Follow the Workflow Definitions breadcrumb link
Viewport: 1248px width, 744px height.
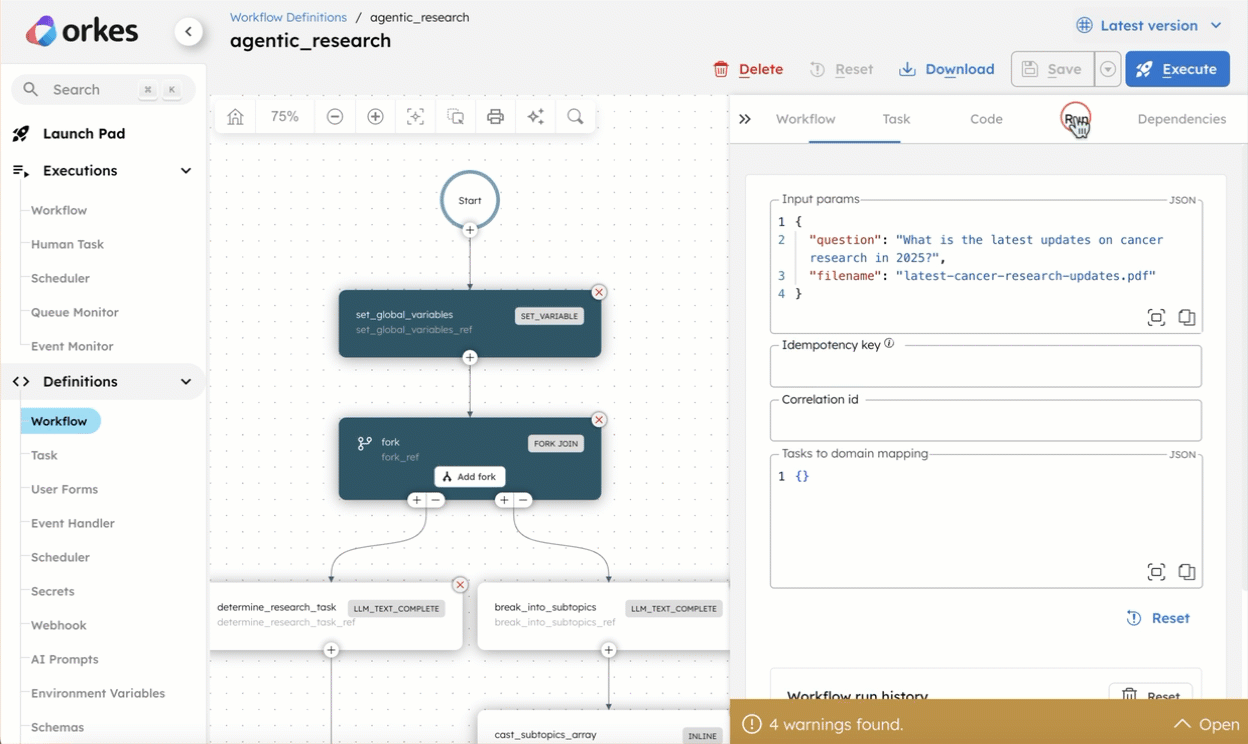point(288,17)
